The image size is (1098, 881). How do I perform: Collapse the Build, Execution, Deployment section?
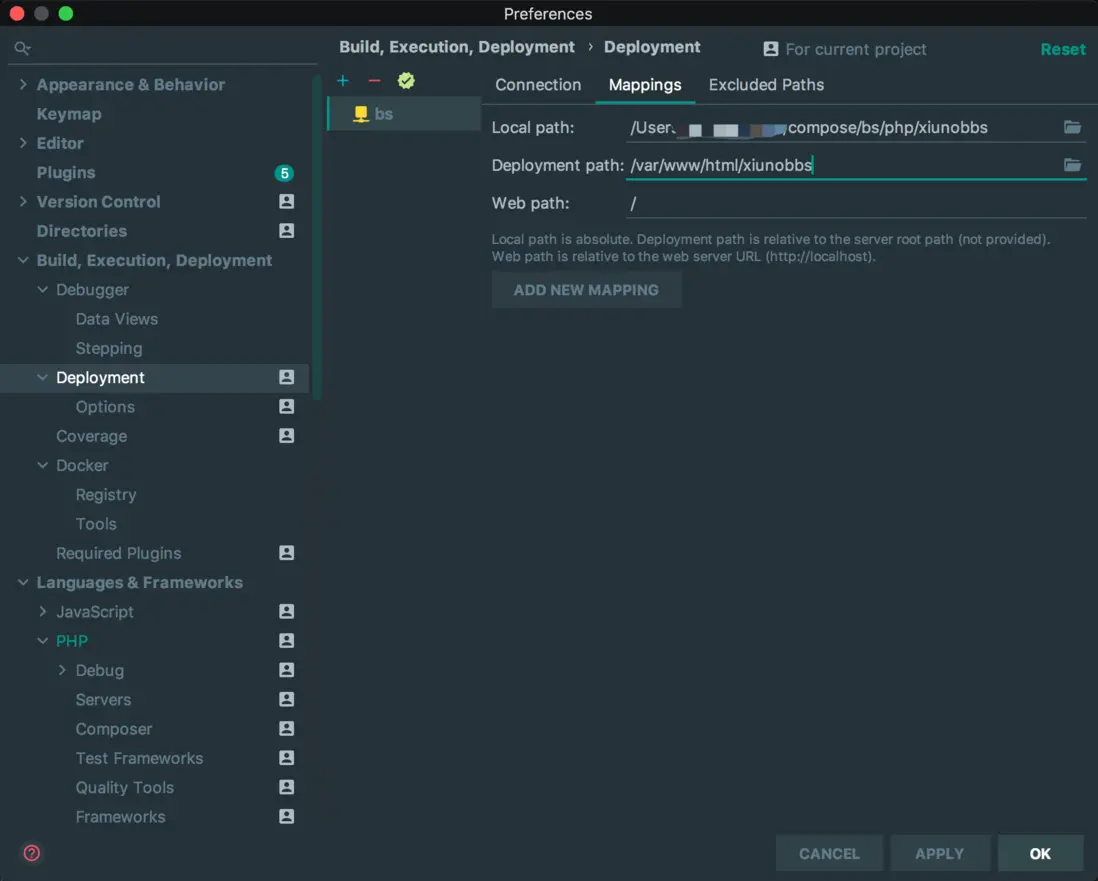(23, 260)
